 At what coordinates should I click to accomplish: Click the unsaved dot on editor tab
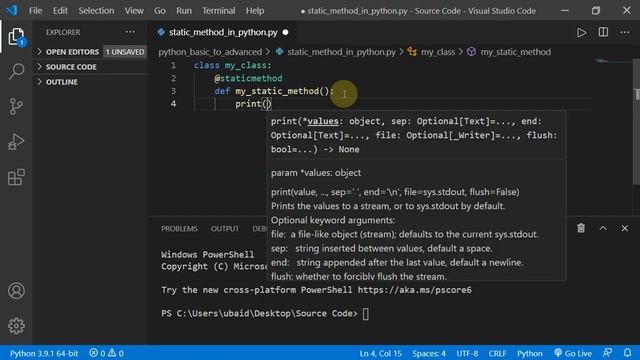pos(285,32)
